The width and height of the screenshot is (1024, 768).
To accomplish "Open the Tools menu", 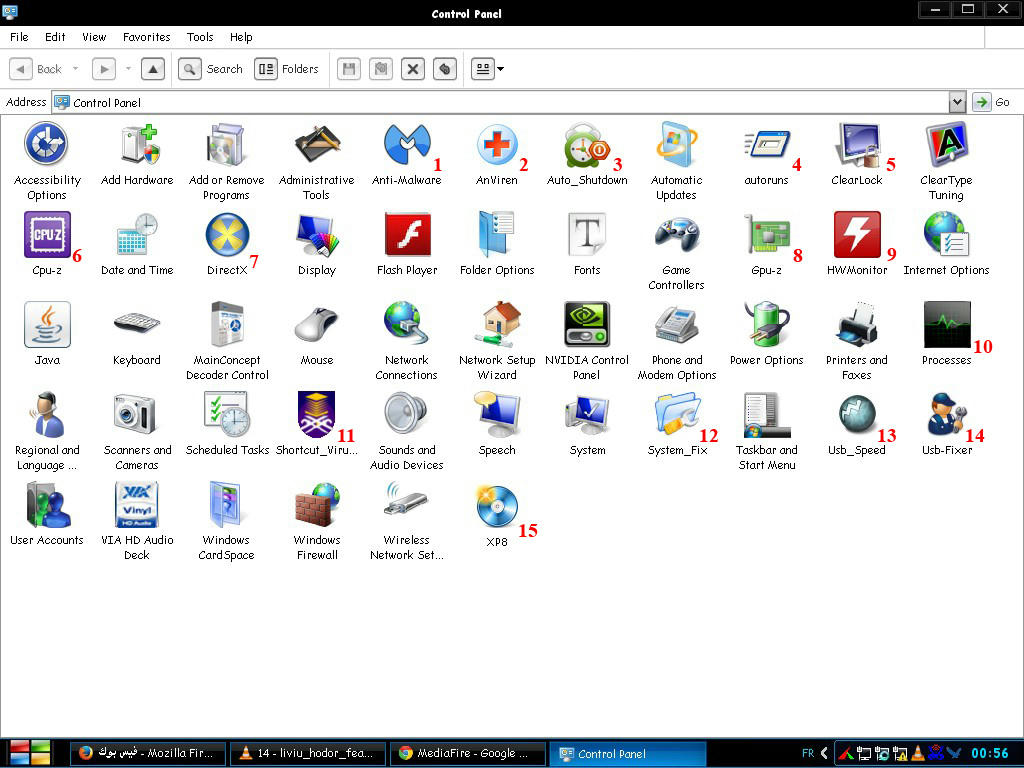I will 200,37.
